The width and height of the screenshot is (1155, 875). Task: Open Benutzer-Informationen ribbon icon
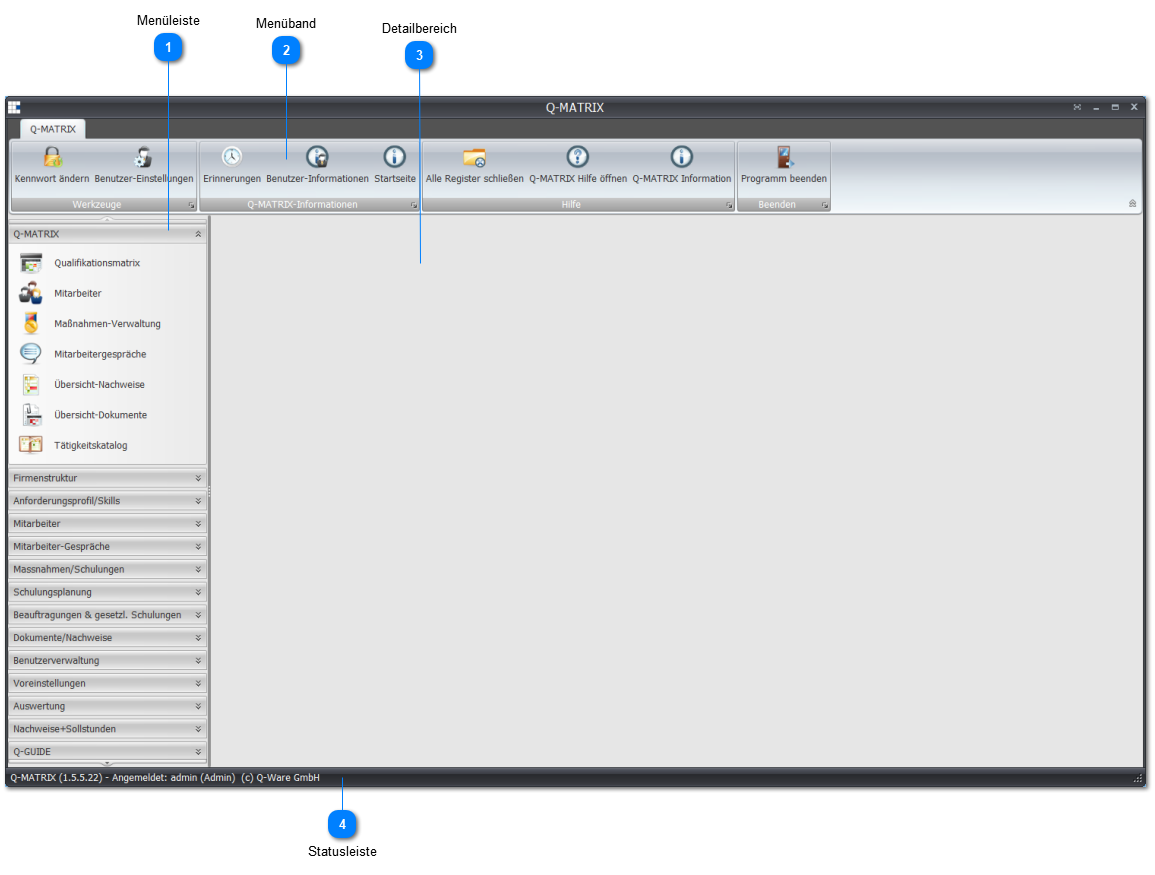point(317,157)
